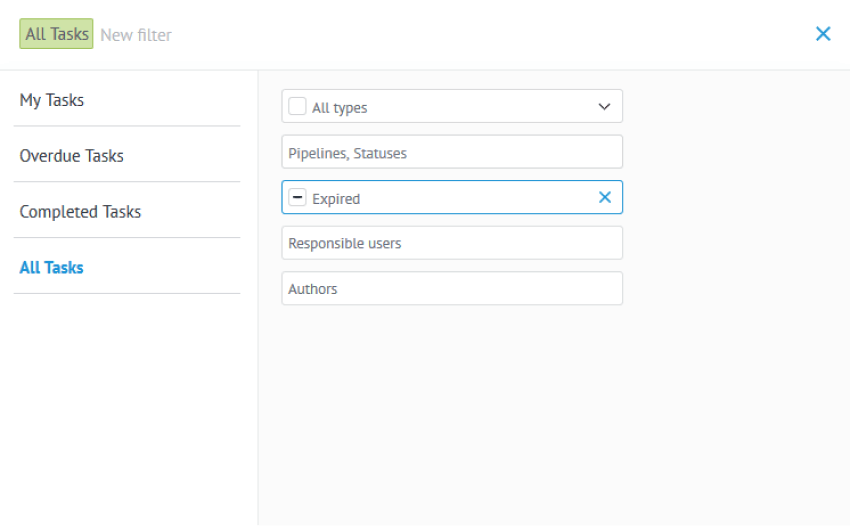Click the All types label text
Viewport: 850px width, 526px height.
click(339, 108)
